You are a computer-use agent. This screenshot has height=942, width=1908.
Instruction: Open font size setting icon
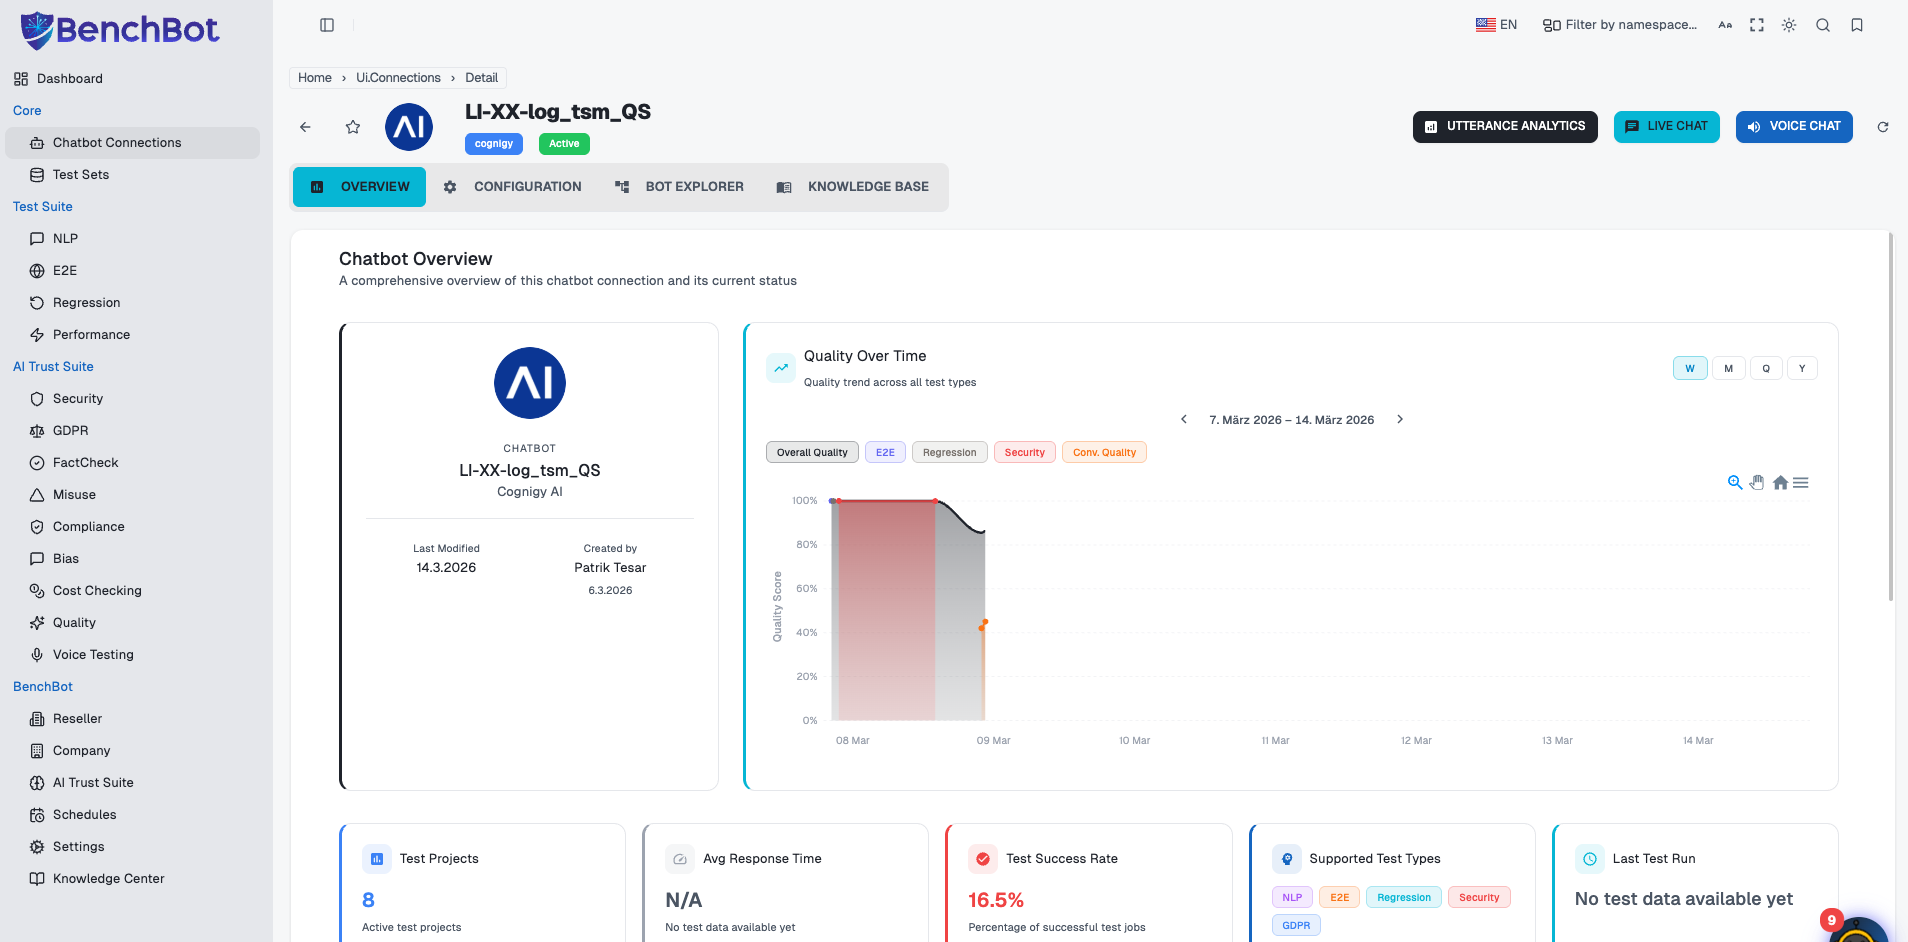click(1725, 25)
